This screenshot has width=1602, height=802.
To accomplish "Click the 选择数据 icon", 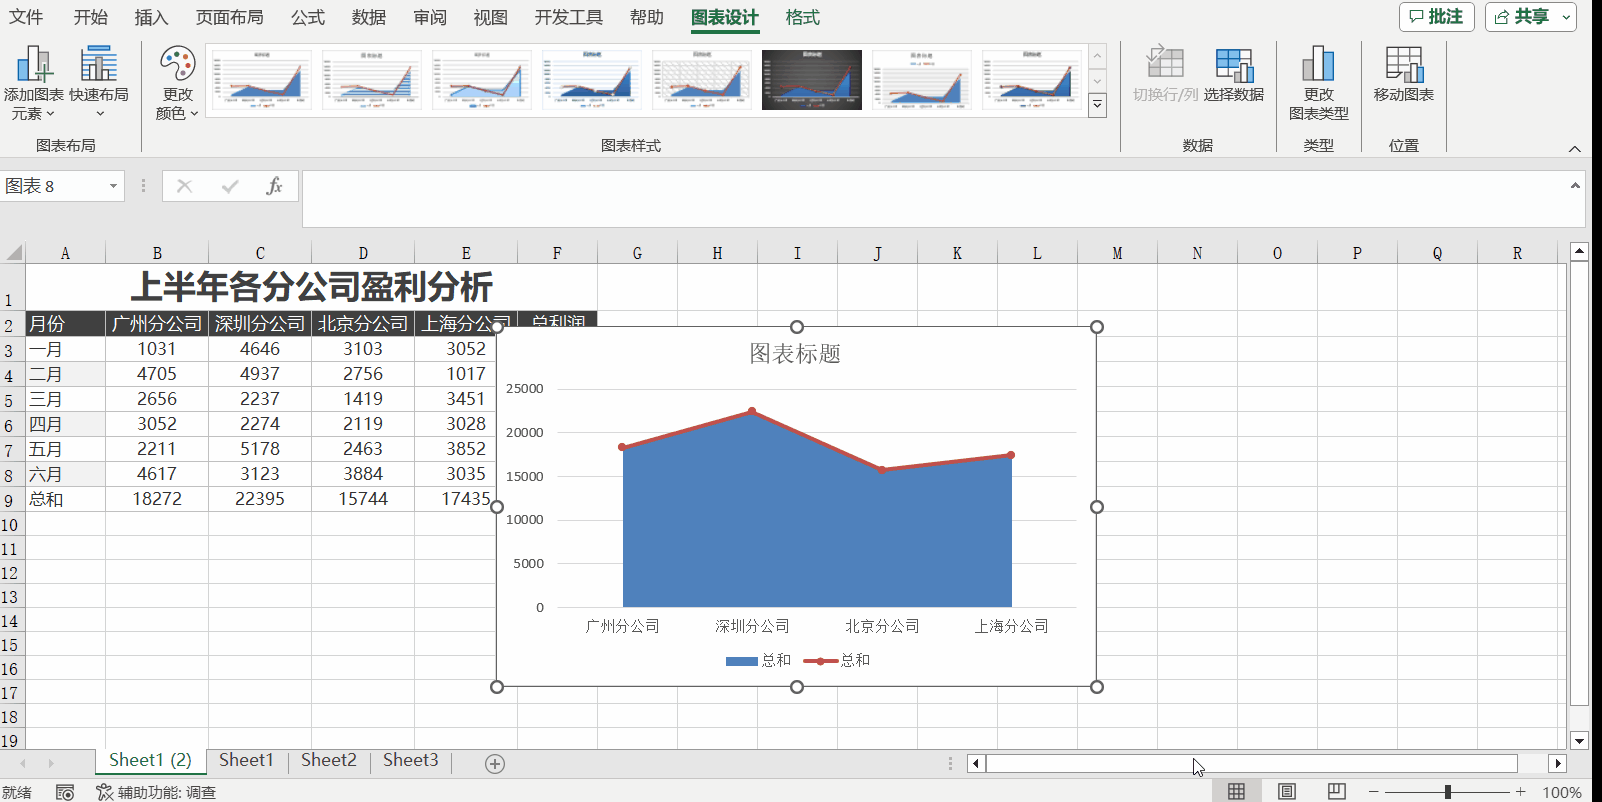I will [x=1233, y=66].
